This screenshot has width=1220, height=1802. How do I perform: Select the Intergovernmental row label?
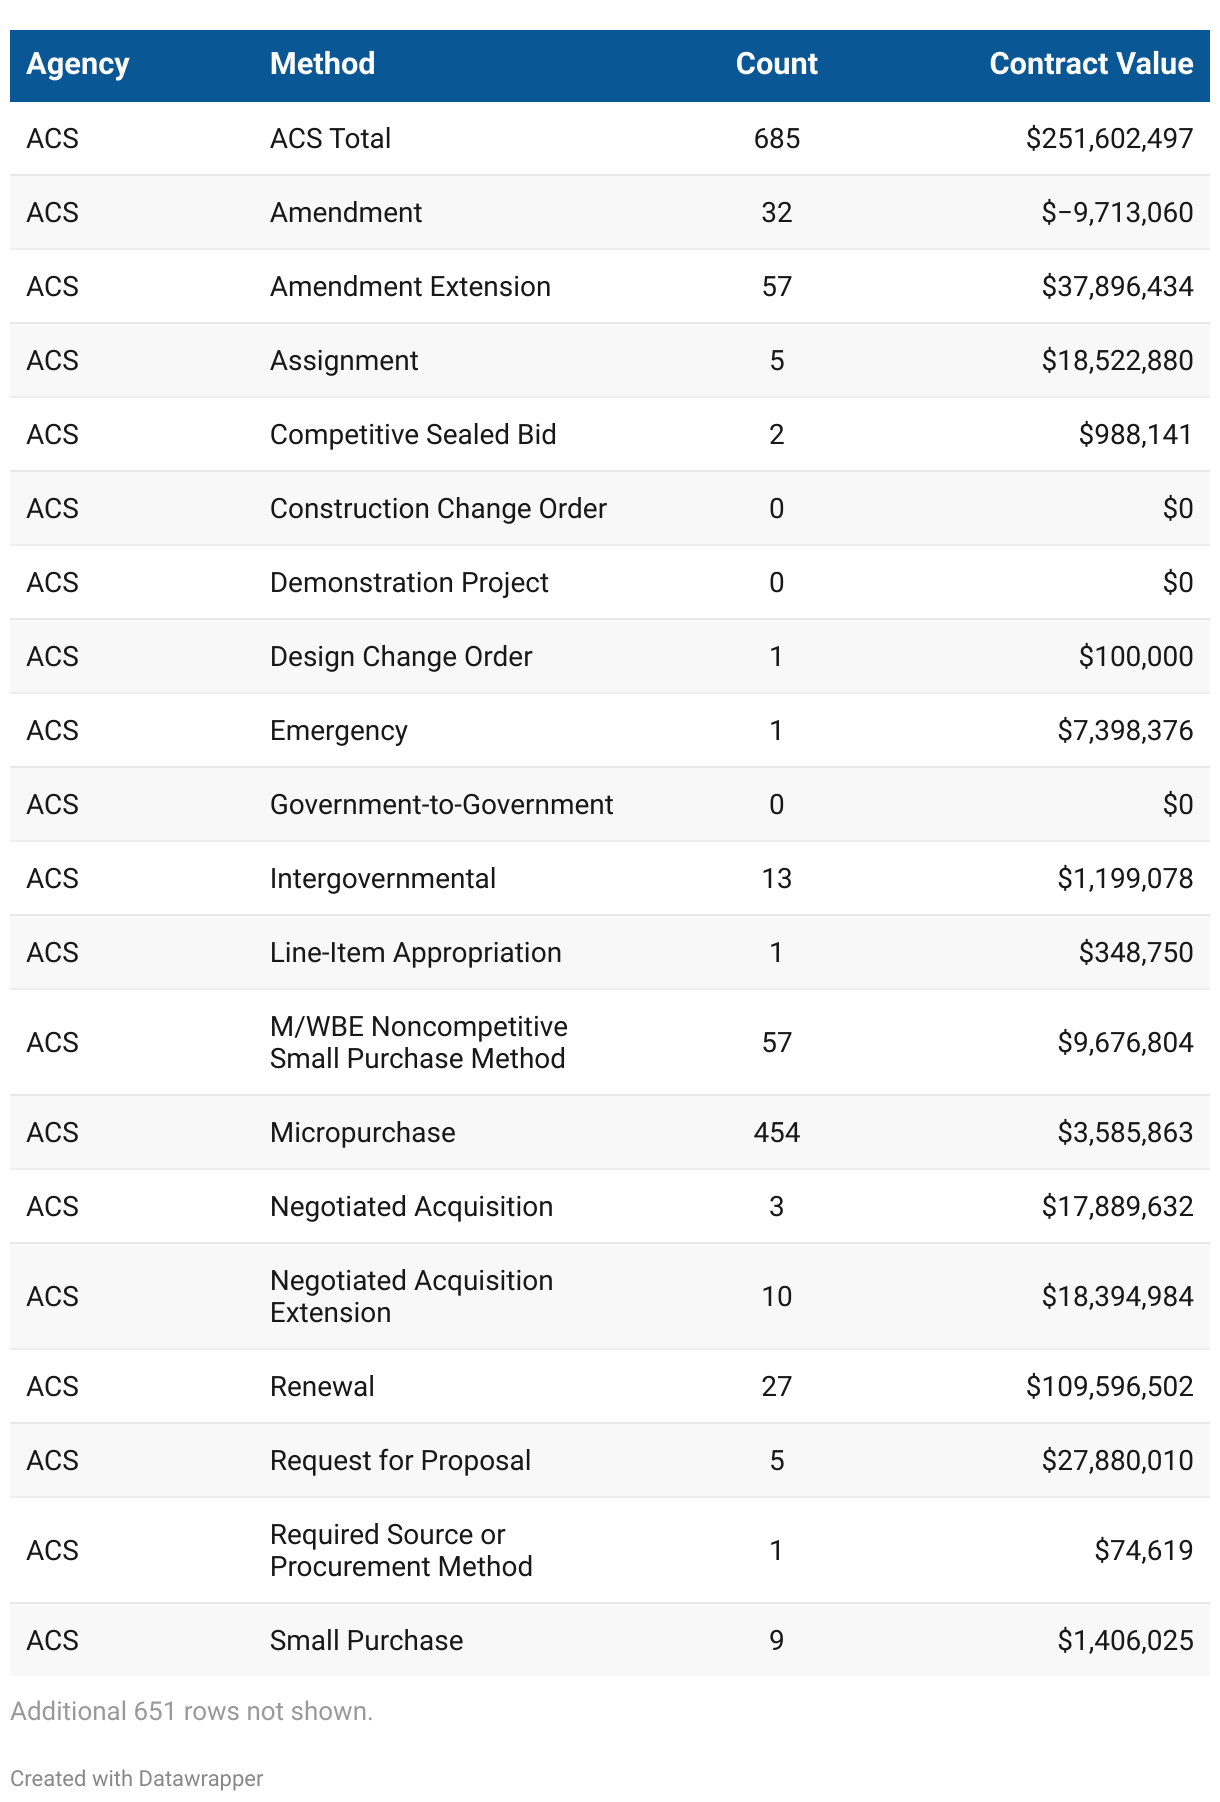click(382, 878)
